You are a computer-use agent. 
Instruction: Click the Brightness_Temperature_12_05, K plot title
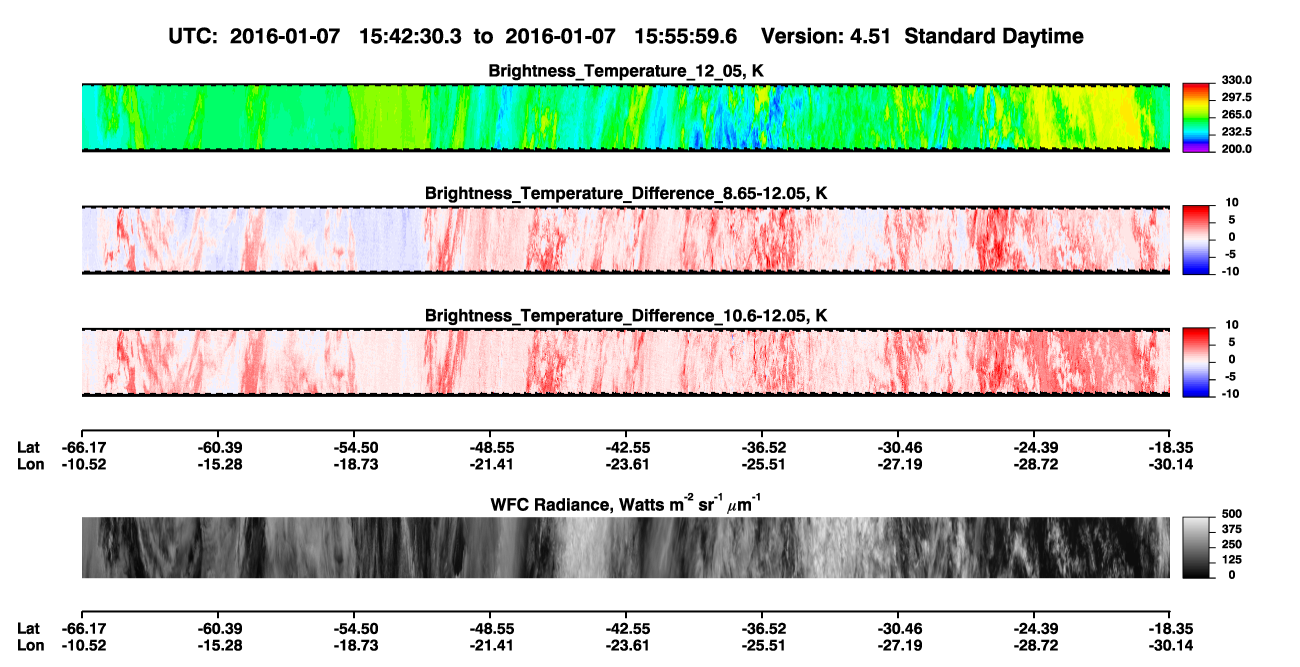coord(626,71)
